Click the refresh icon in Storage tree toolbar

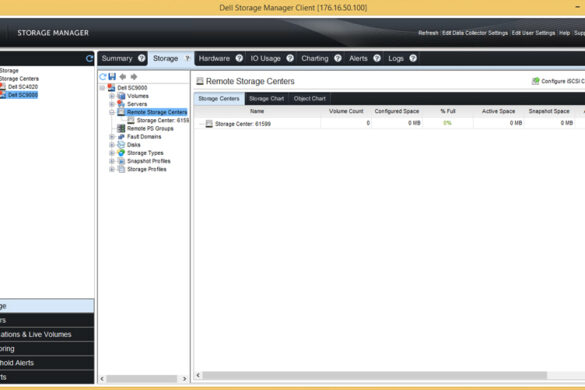pyautogui.click(x=103, y=77)
